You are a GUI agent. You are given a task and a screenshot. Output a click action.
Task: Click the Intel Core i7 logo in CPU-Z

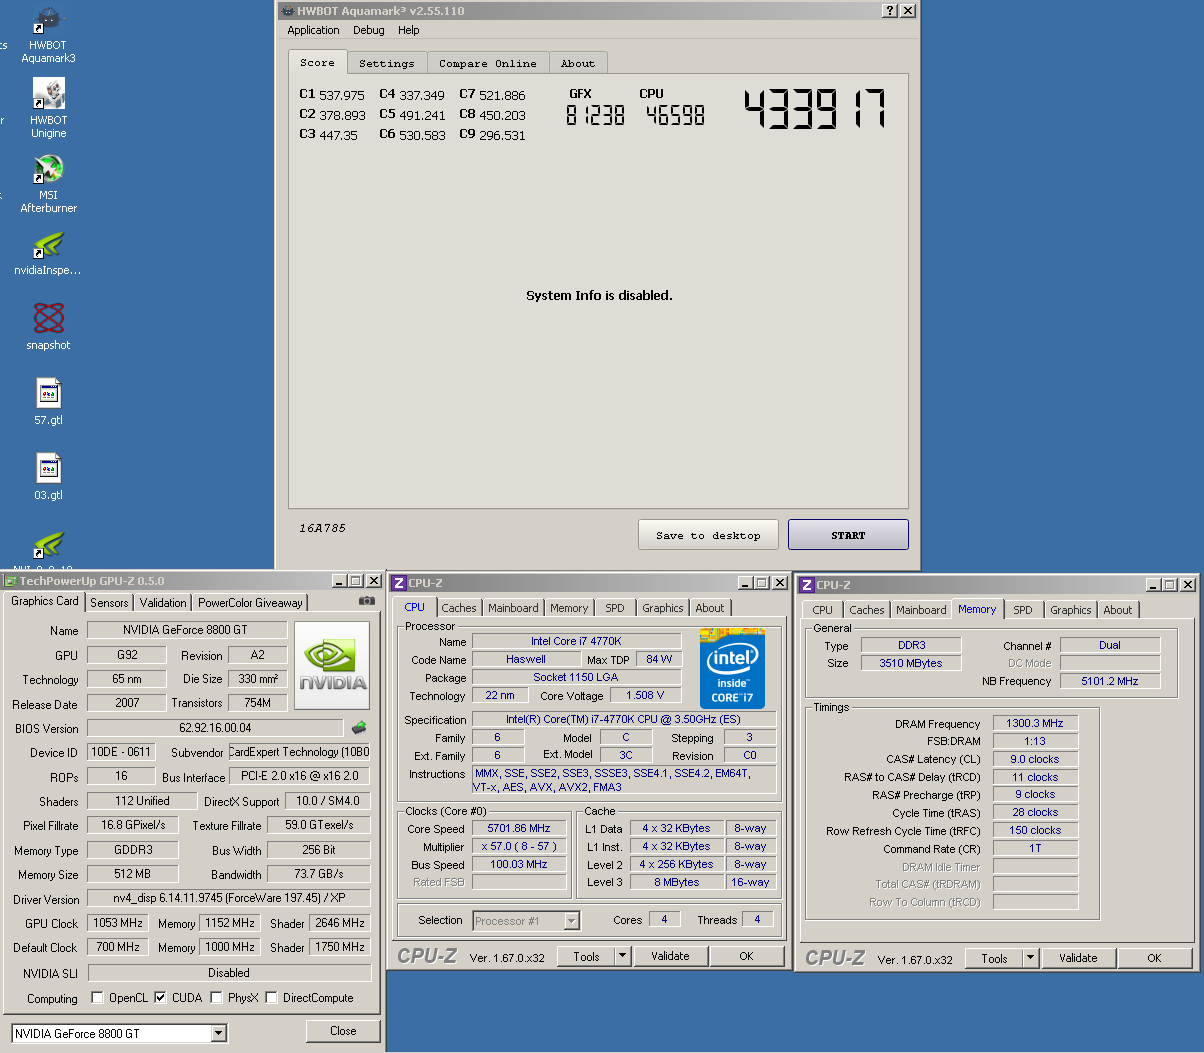pyautogui.click(x=732, y=668)
